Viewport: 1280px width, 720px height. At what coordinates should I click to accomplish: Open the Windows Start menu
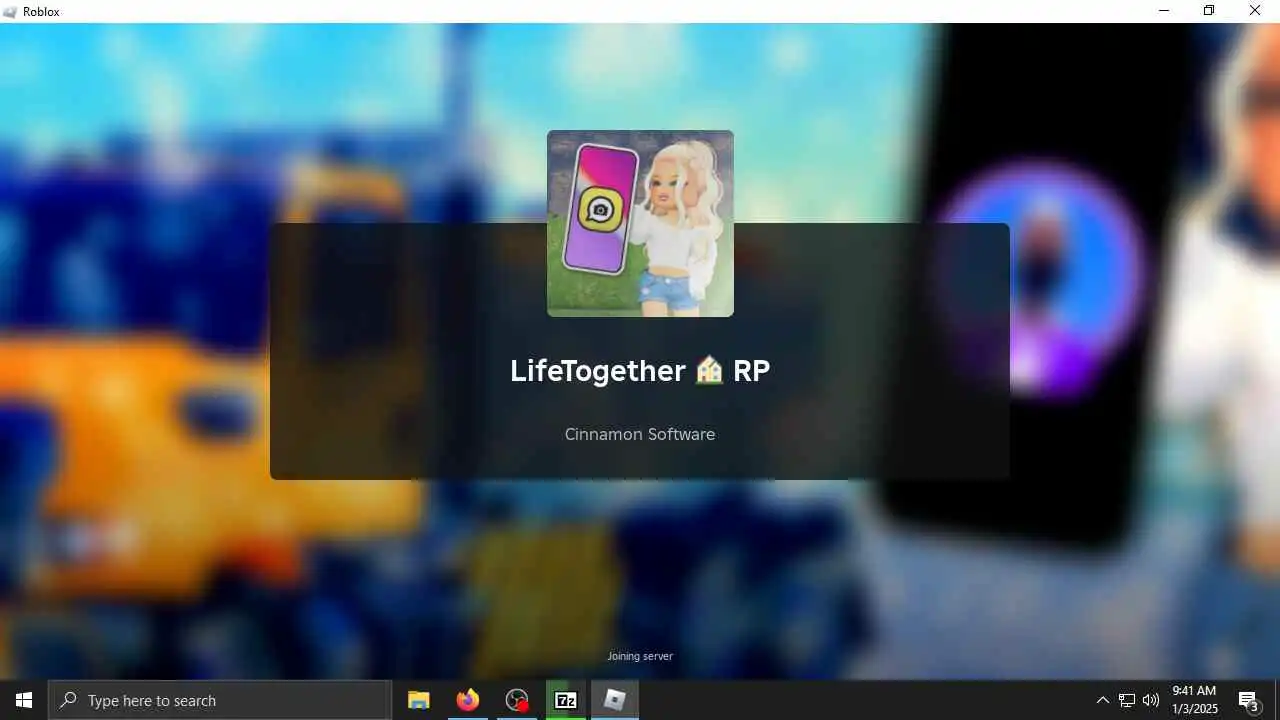[24, 700]
